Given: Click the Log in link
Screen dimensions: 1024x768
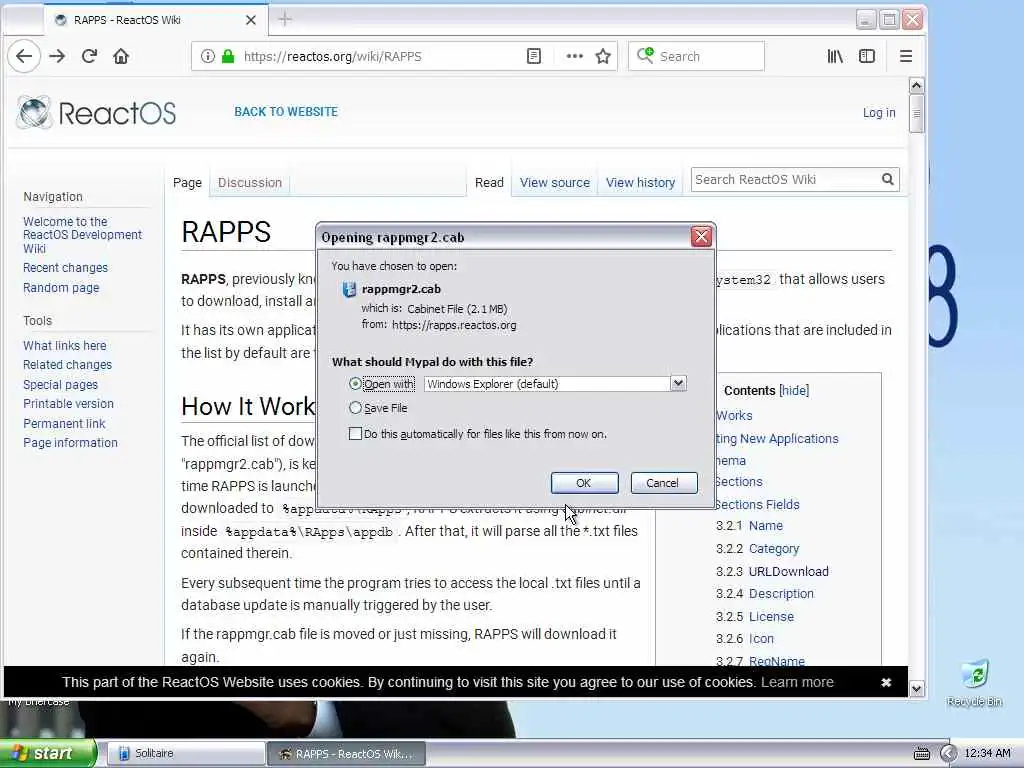Looking at the screenshot, I should click(879, 113).
